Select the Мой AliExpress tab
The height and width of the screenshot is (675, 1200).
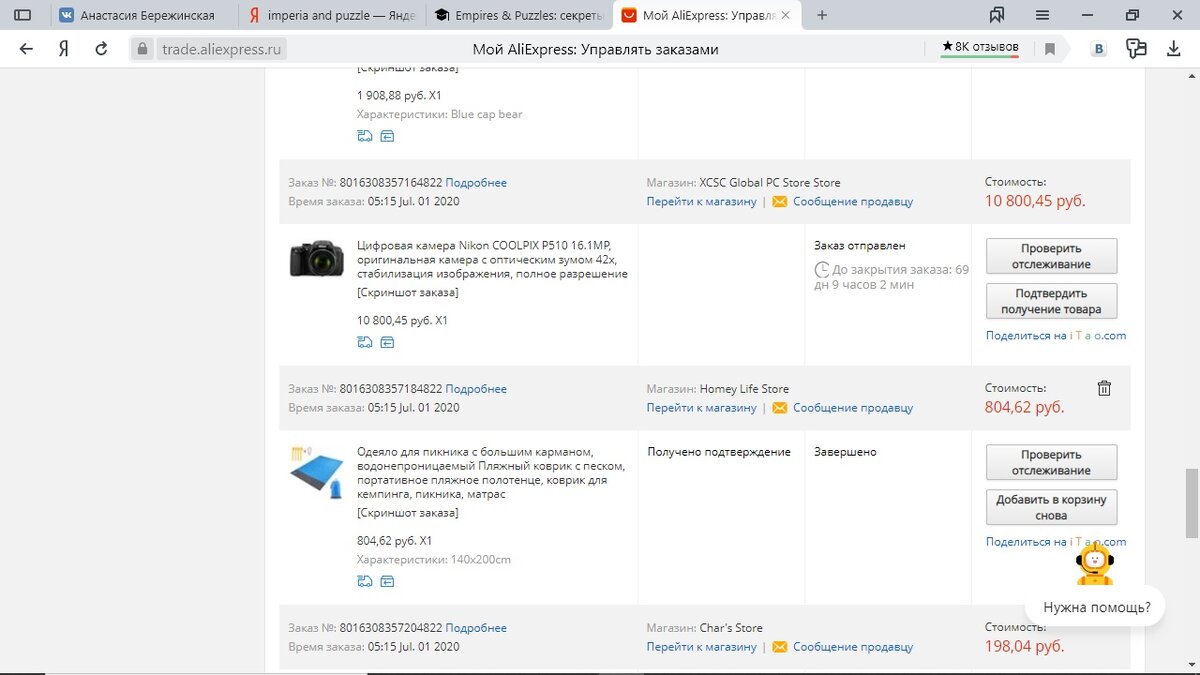click(706, 15)
